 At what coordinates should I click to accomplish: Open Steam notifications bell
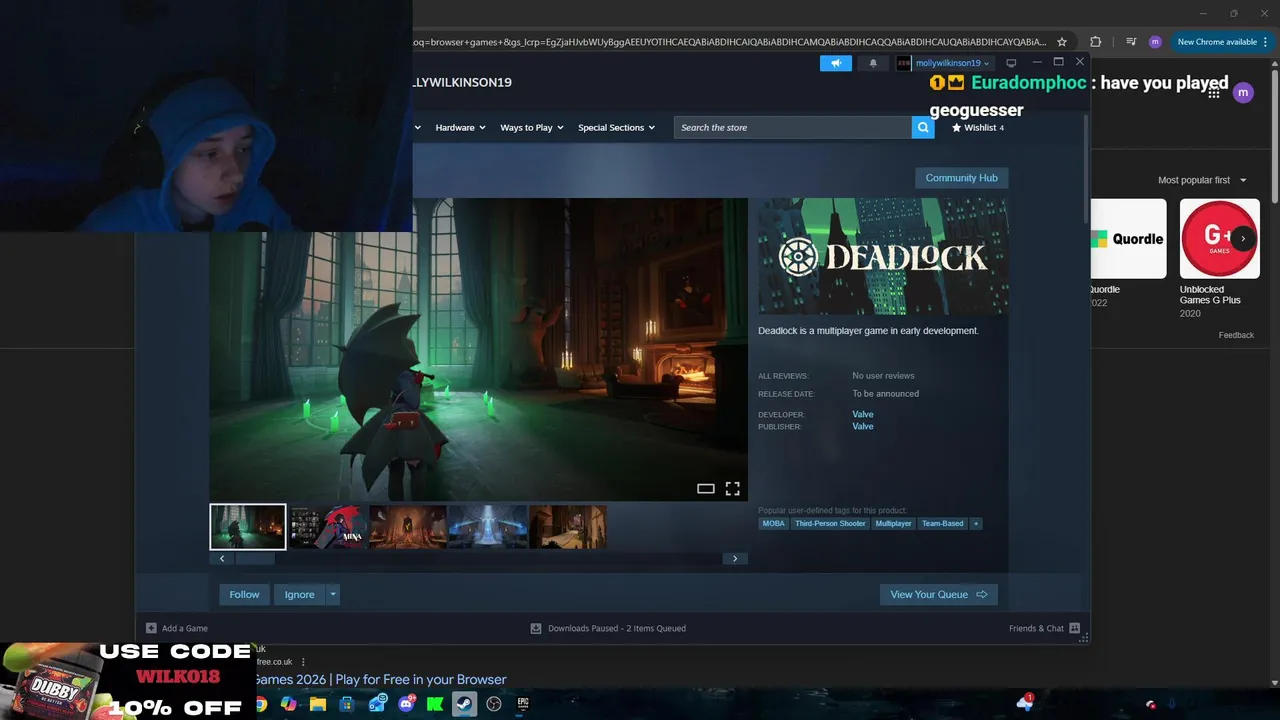coord(873,63)
